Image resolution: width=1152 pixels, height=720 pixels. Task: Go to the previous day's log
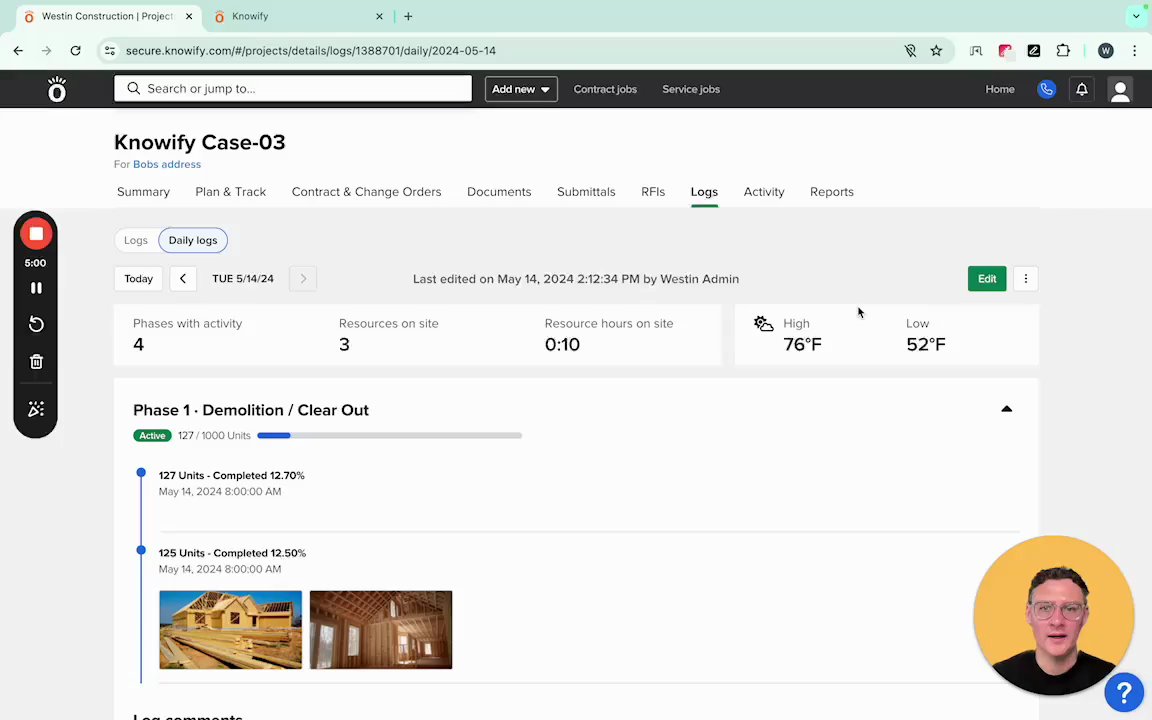click(x=183, y=279)
